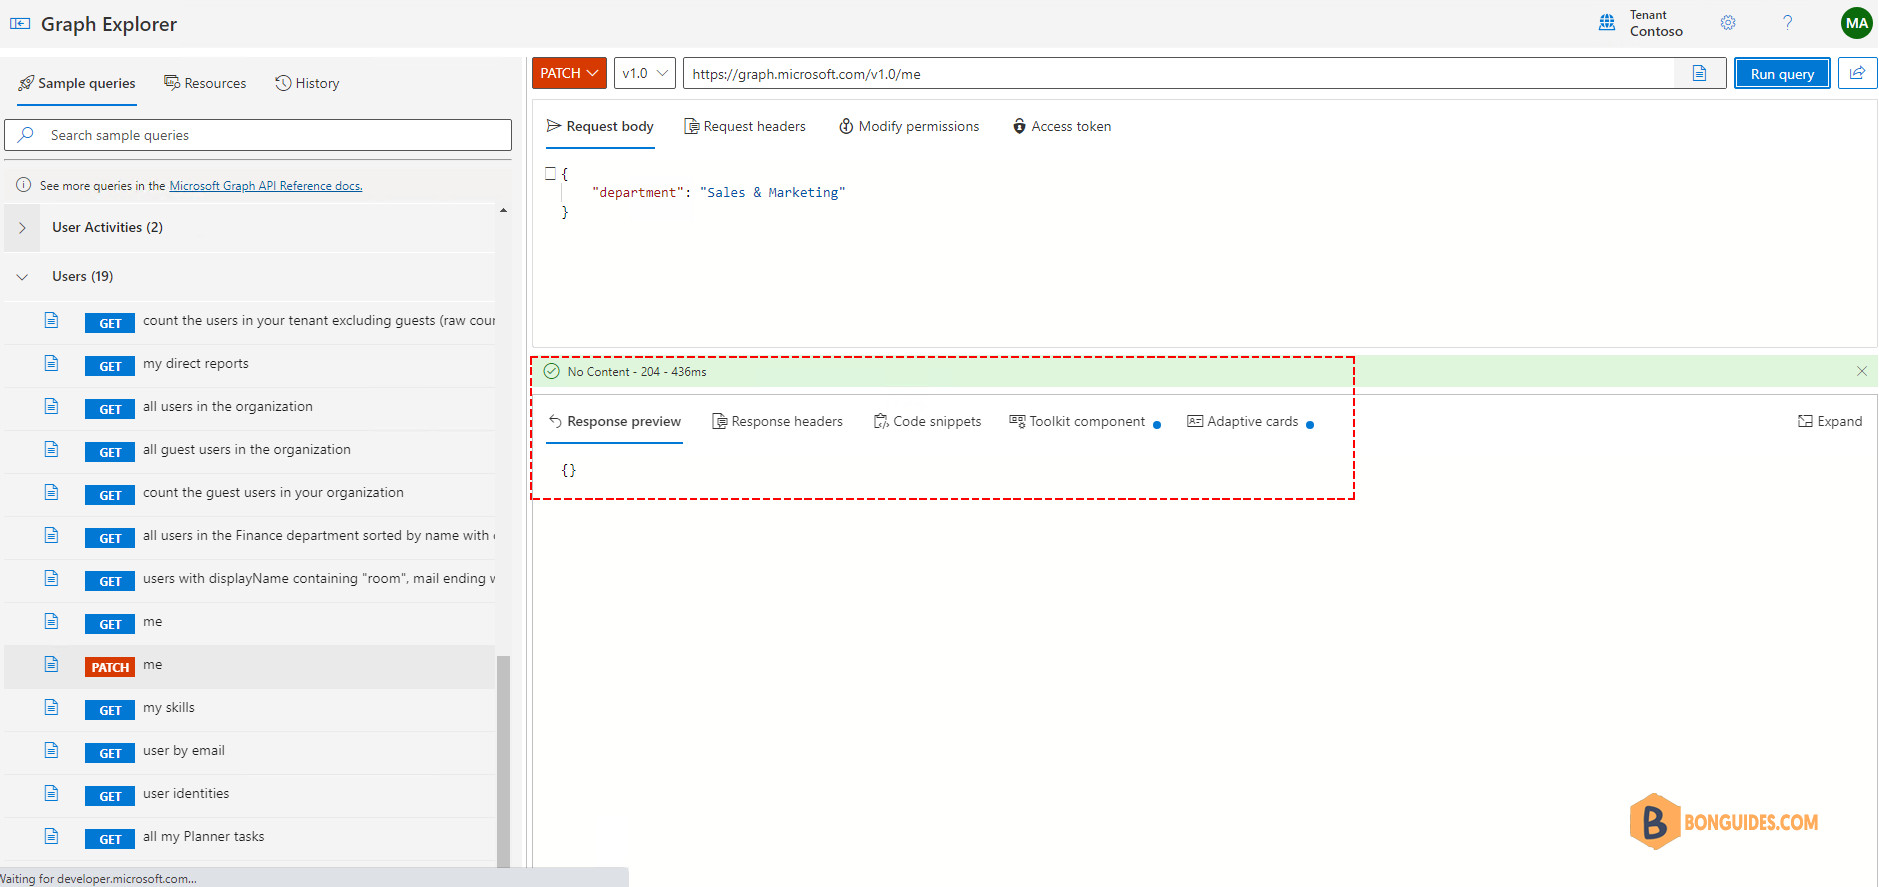The height and width of the screenshot is (887, 1879).
Task: Select the Request body tab
Action: (600, 126)
